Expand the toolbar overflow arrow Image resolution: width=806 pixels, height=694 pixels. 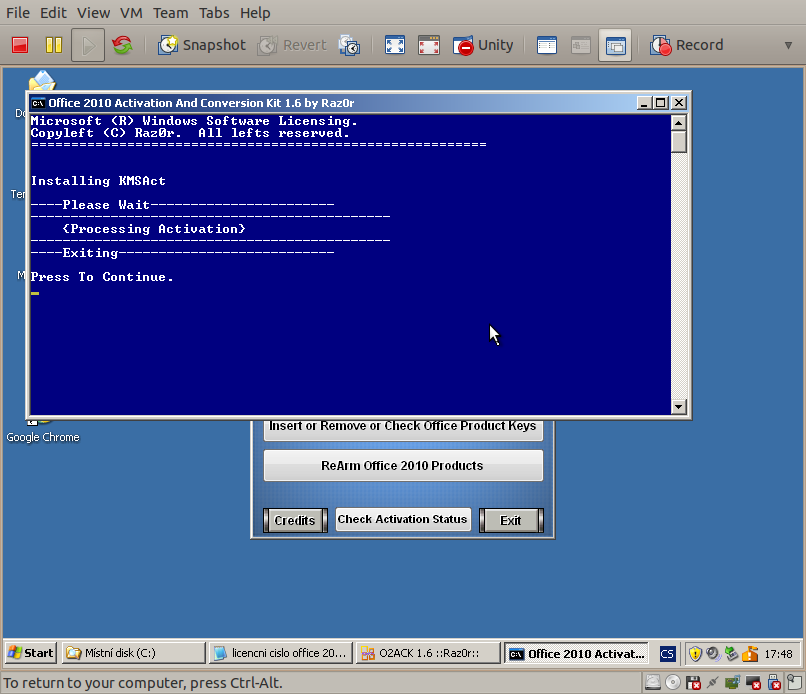coord(788,46)
